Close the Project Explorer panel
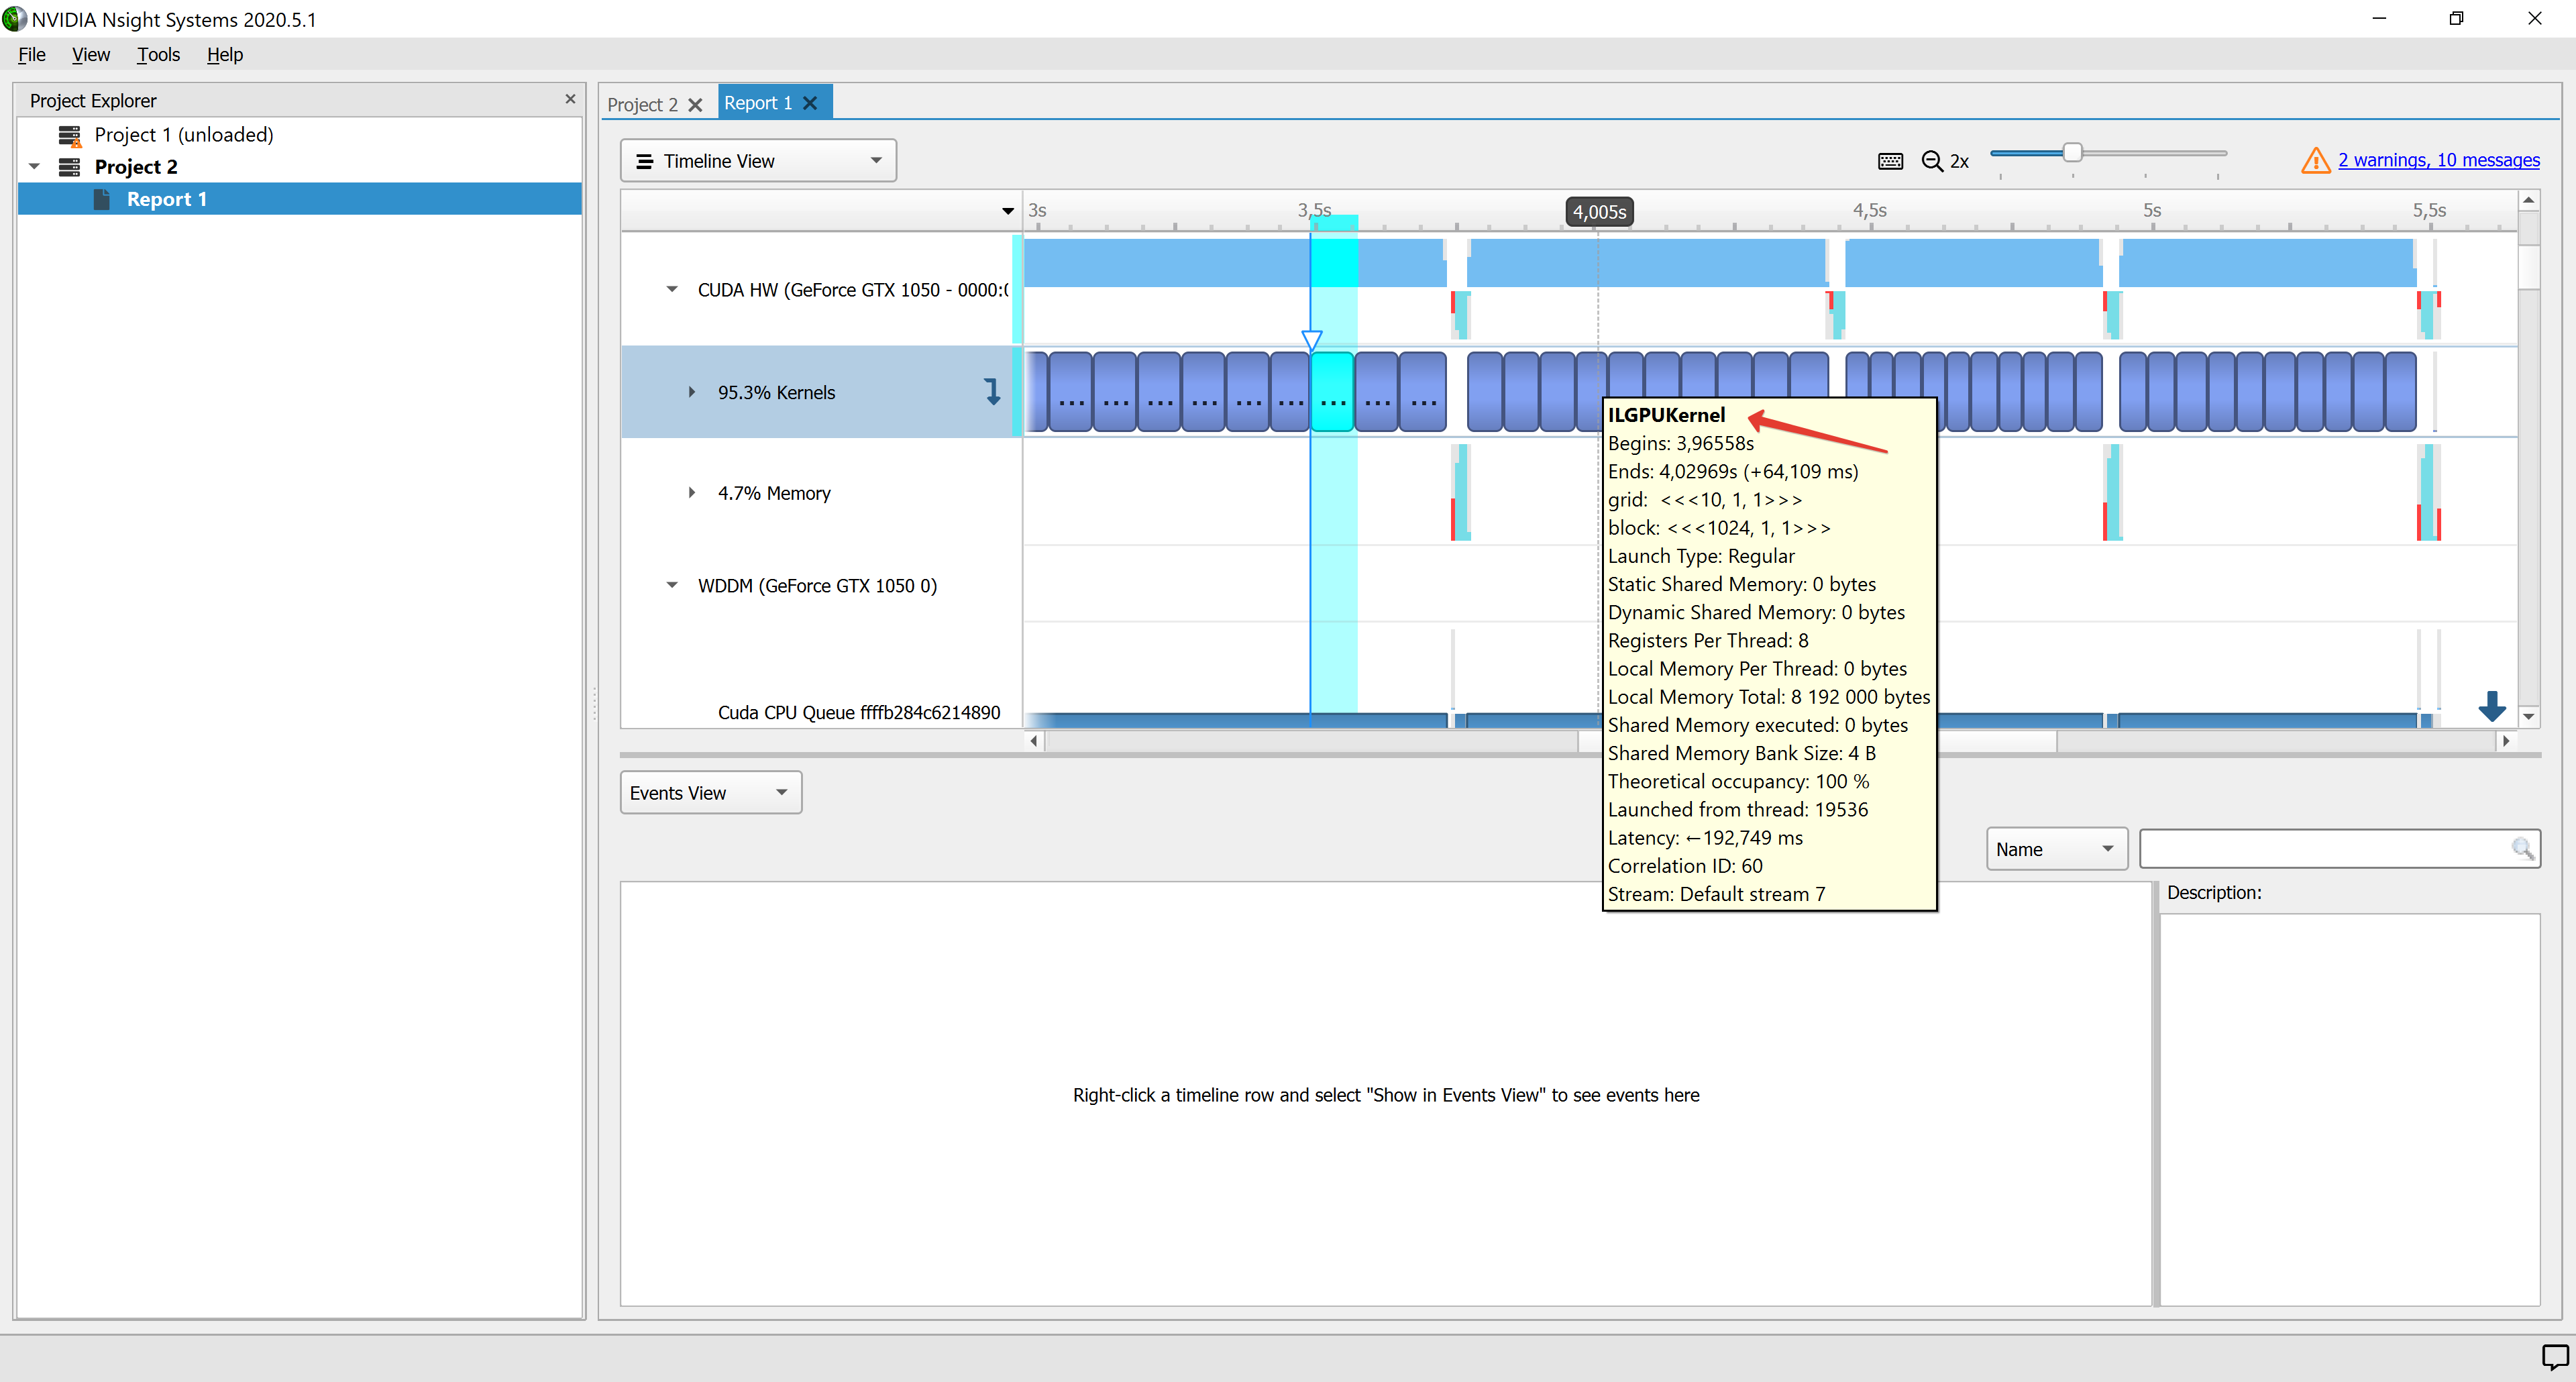2576x1382 pixels. coord(570,99)
